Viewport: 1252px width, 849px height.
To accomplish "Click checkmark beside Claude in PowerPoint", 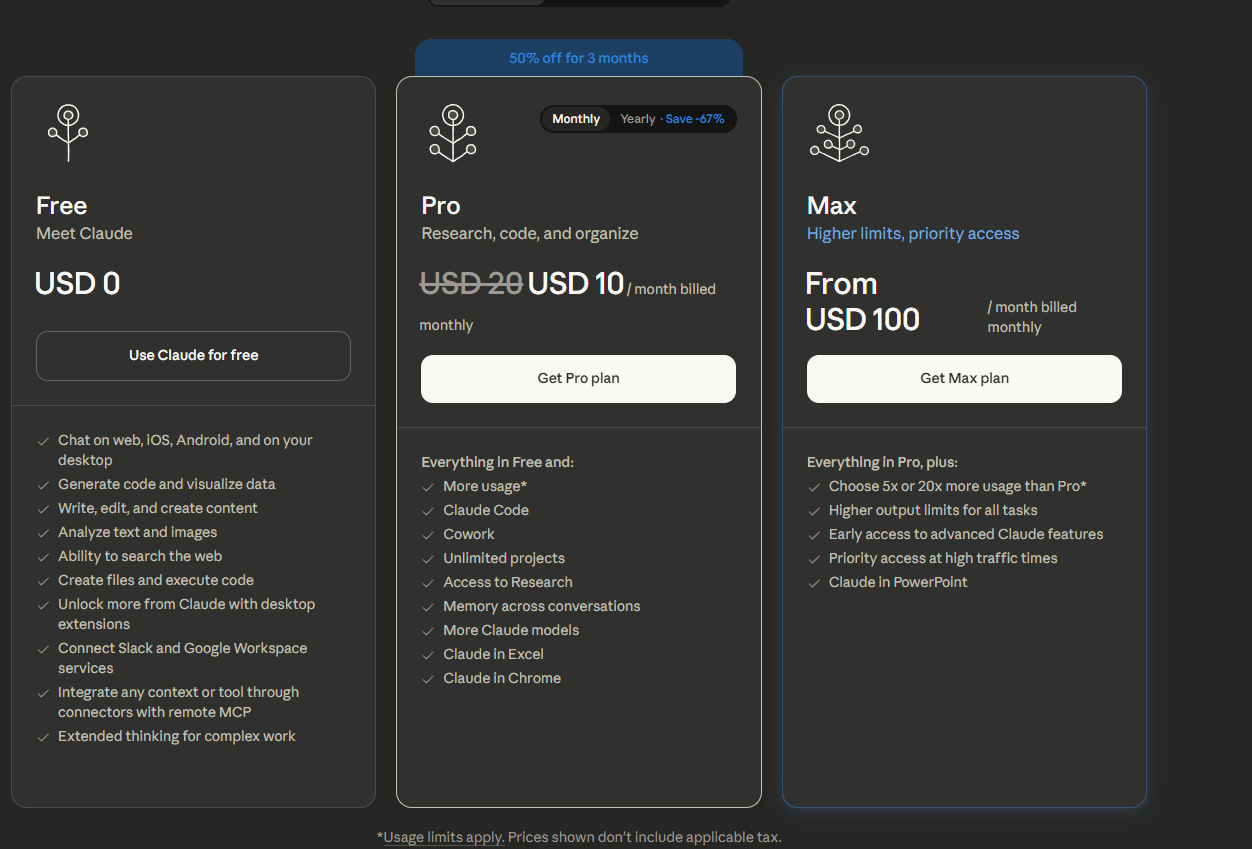I will pyautogui.click(x=814, y=582).
